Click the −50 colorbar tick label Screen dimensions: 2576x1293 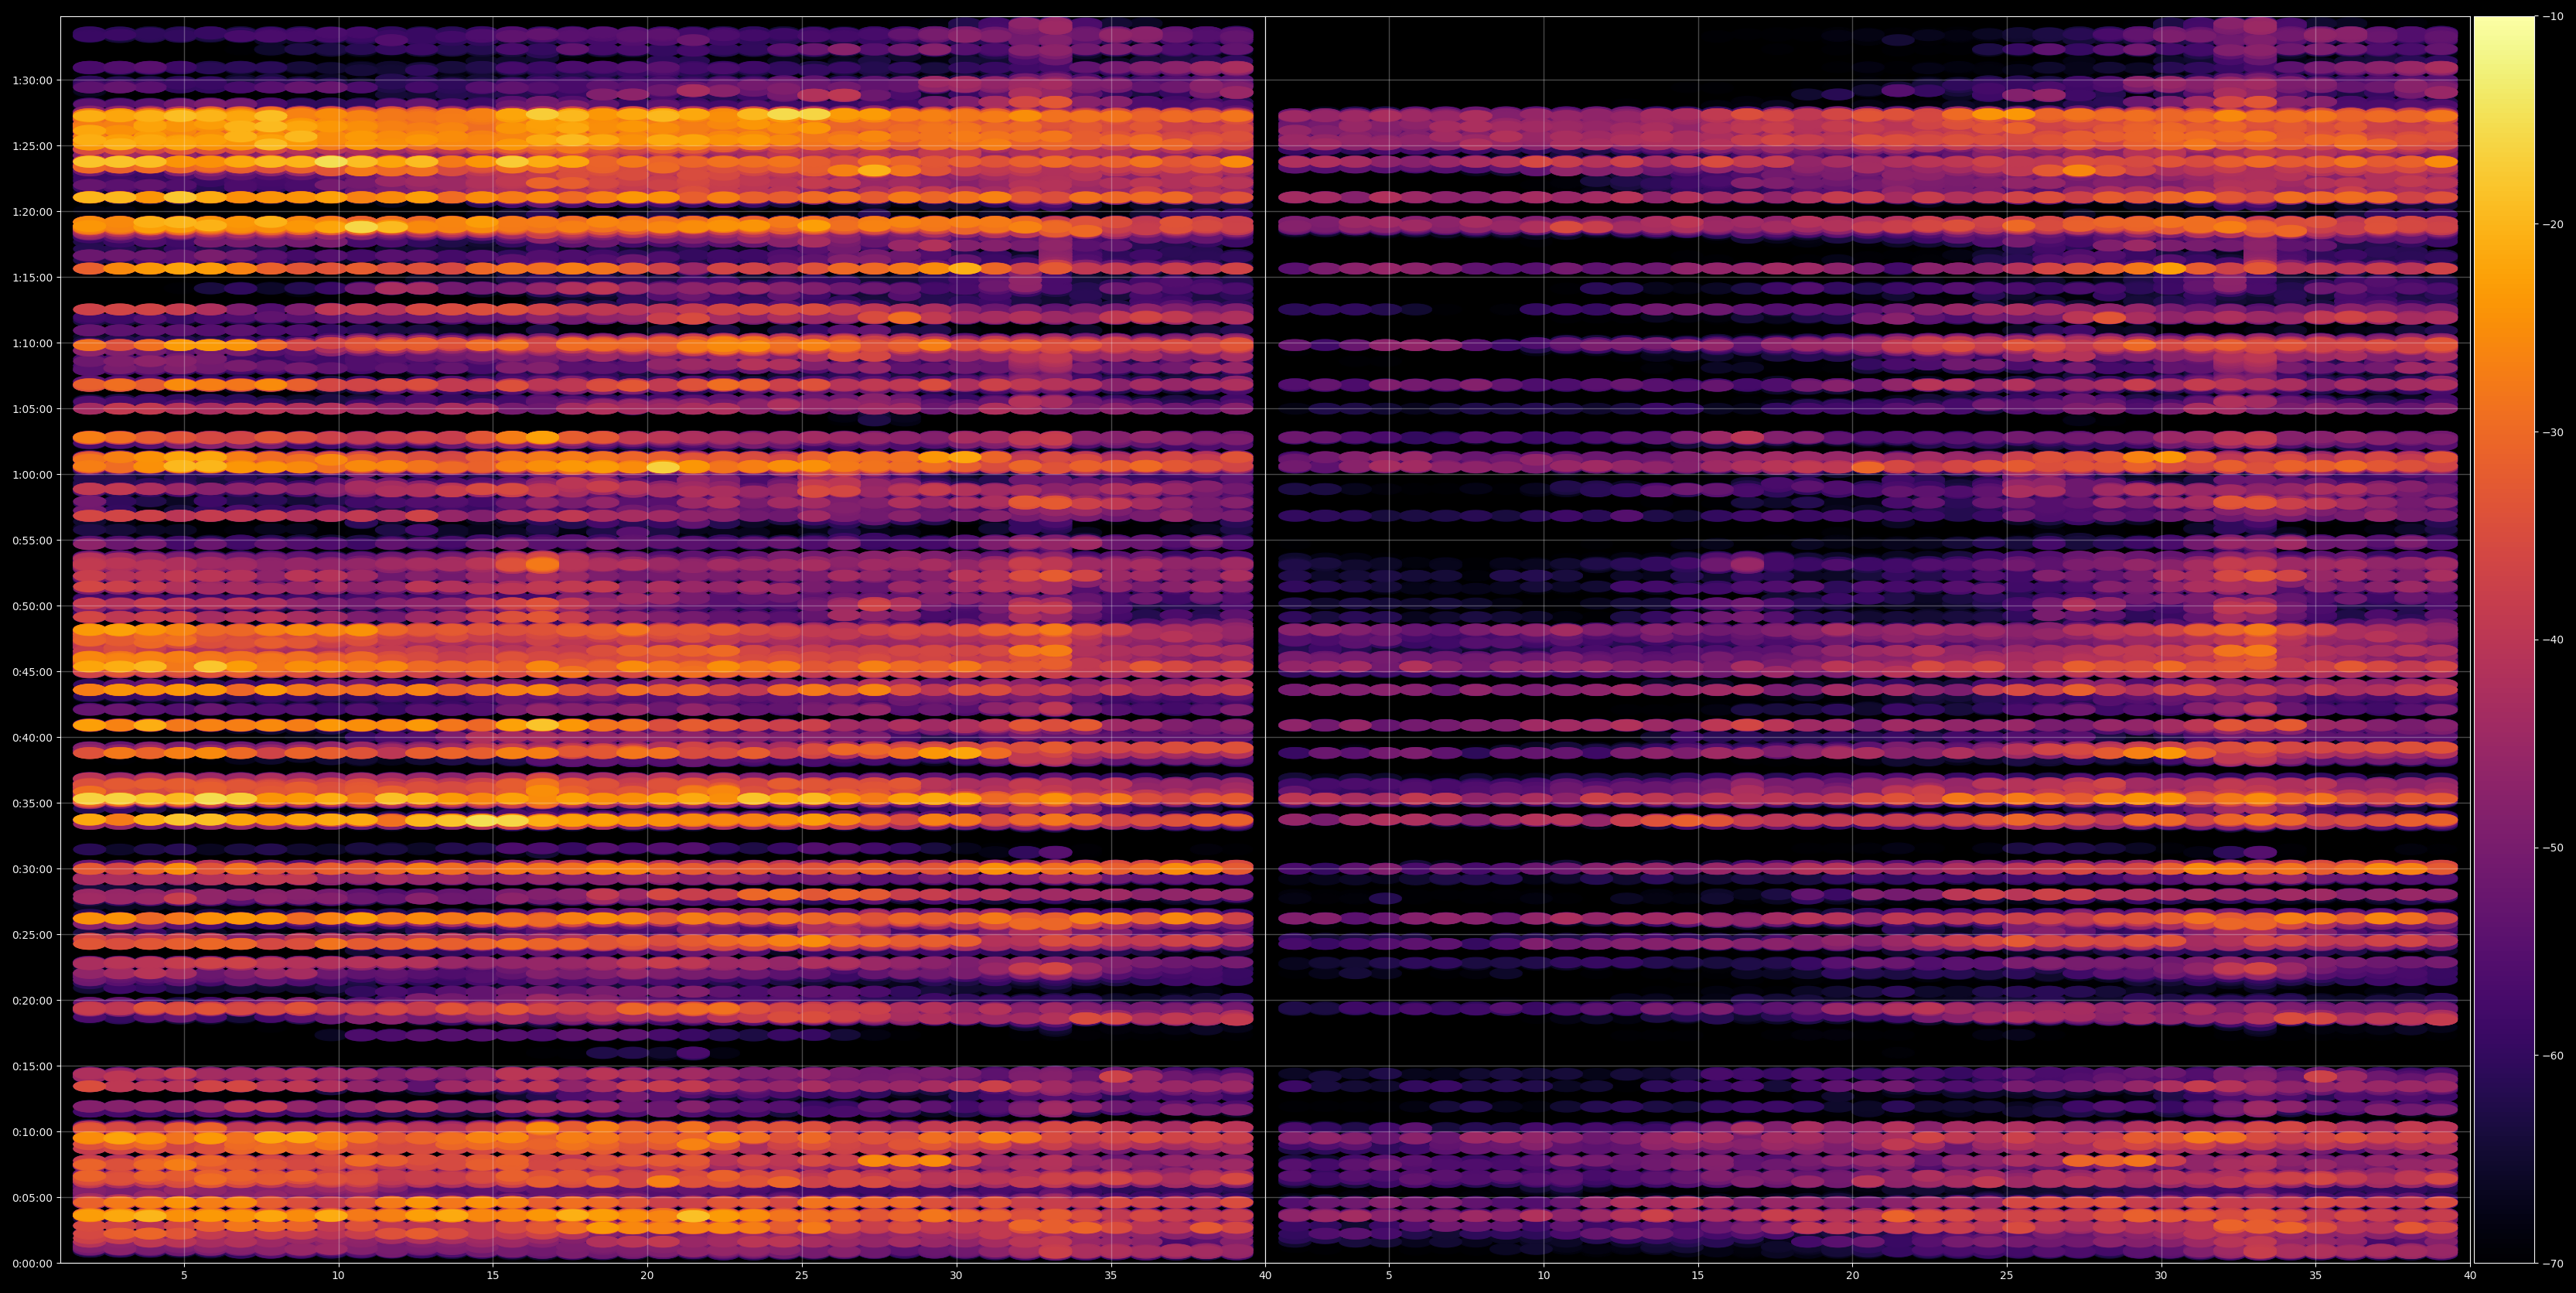pos(2553,848)
